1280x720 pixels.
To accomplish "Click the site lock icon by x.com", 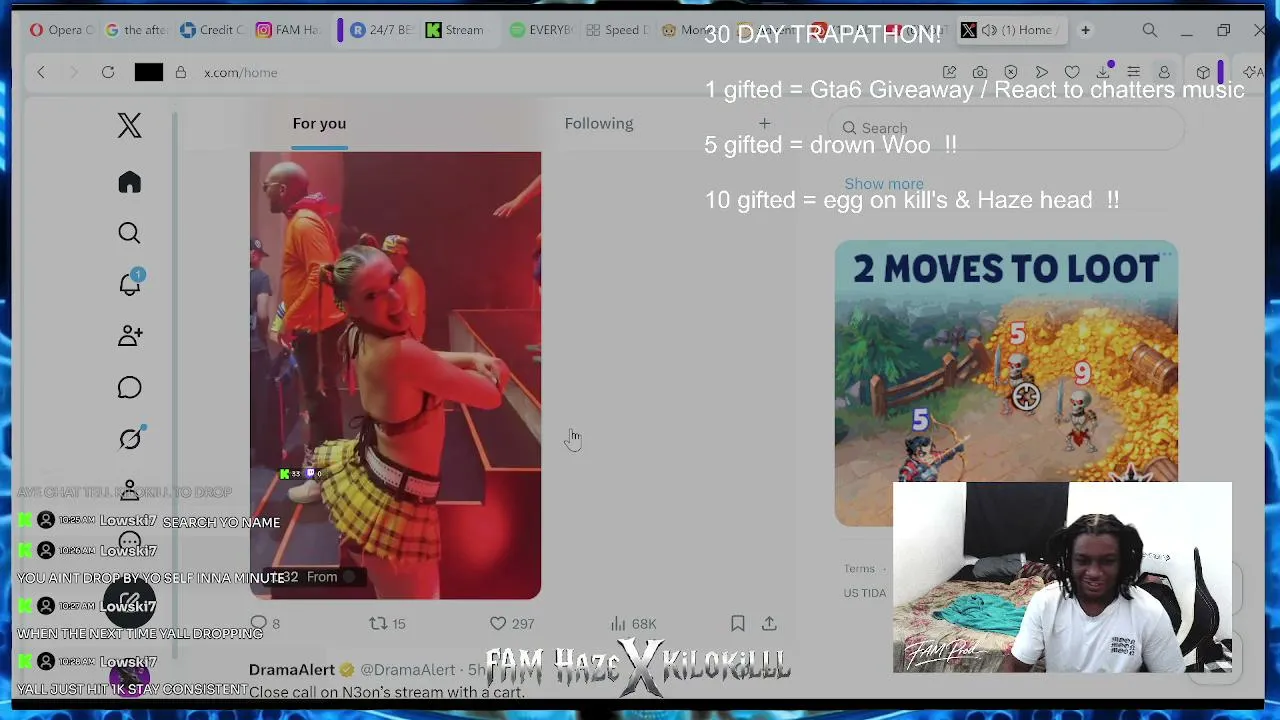I will click(x=181, y=72).
